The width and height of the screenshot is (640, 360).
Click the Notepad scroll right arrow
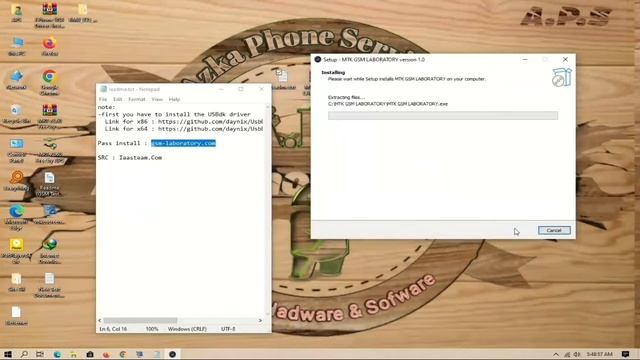coord(260,320)
